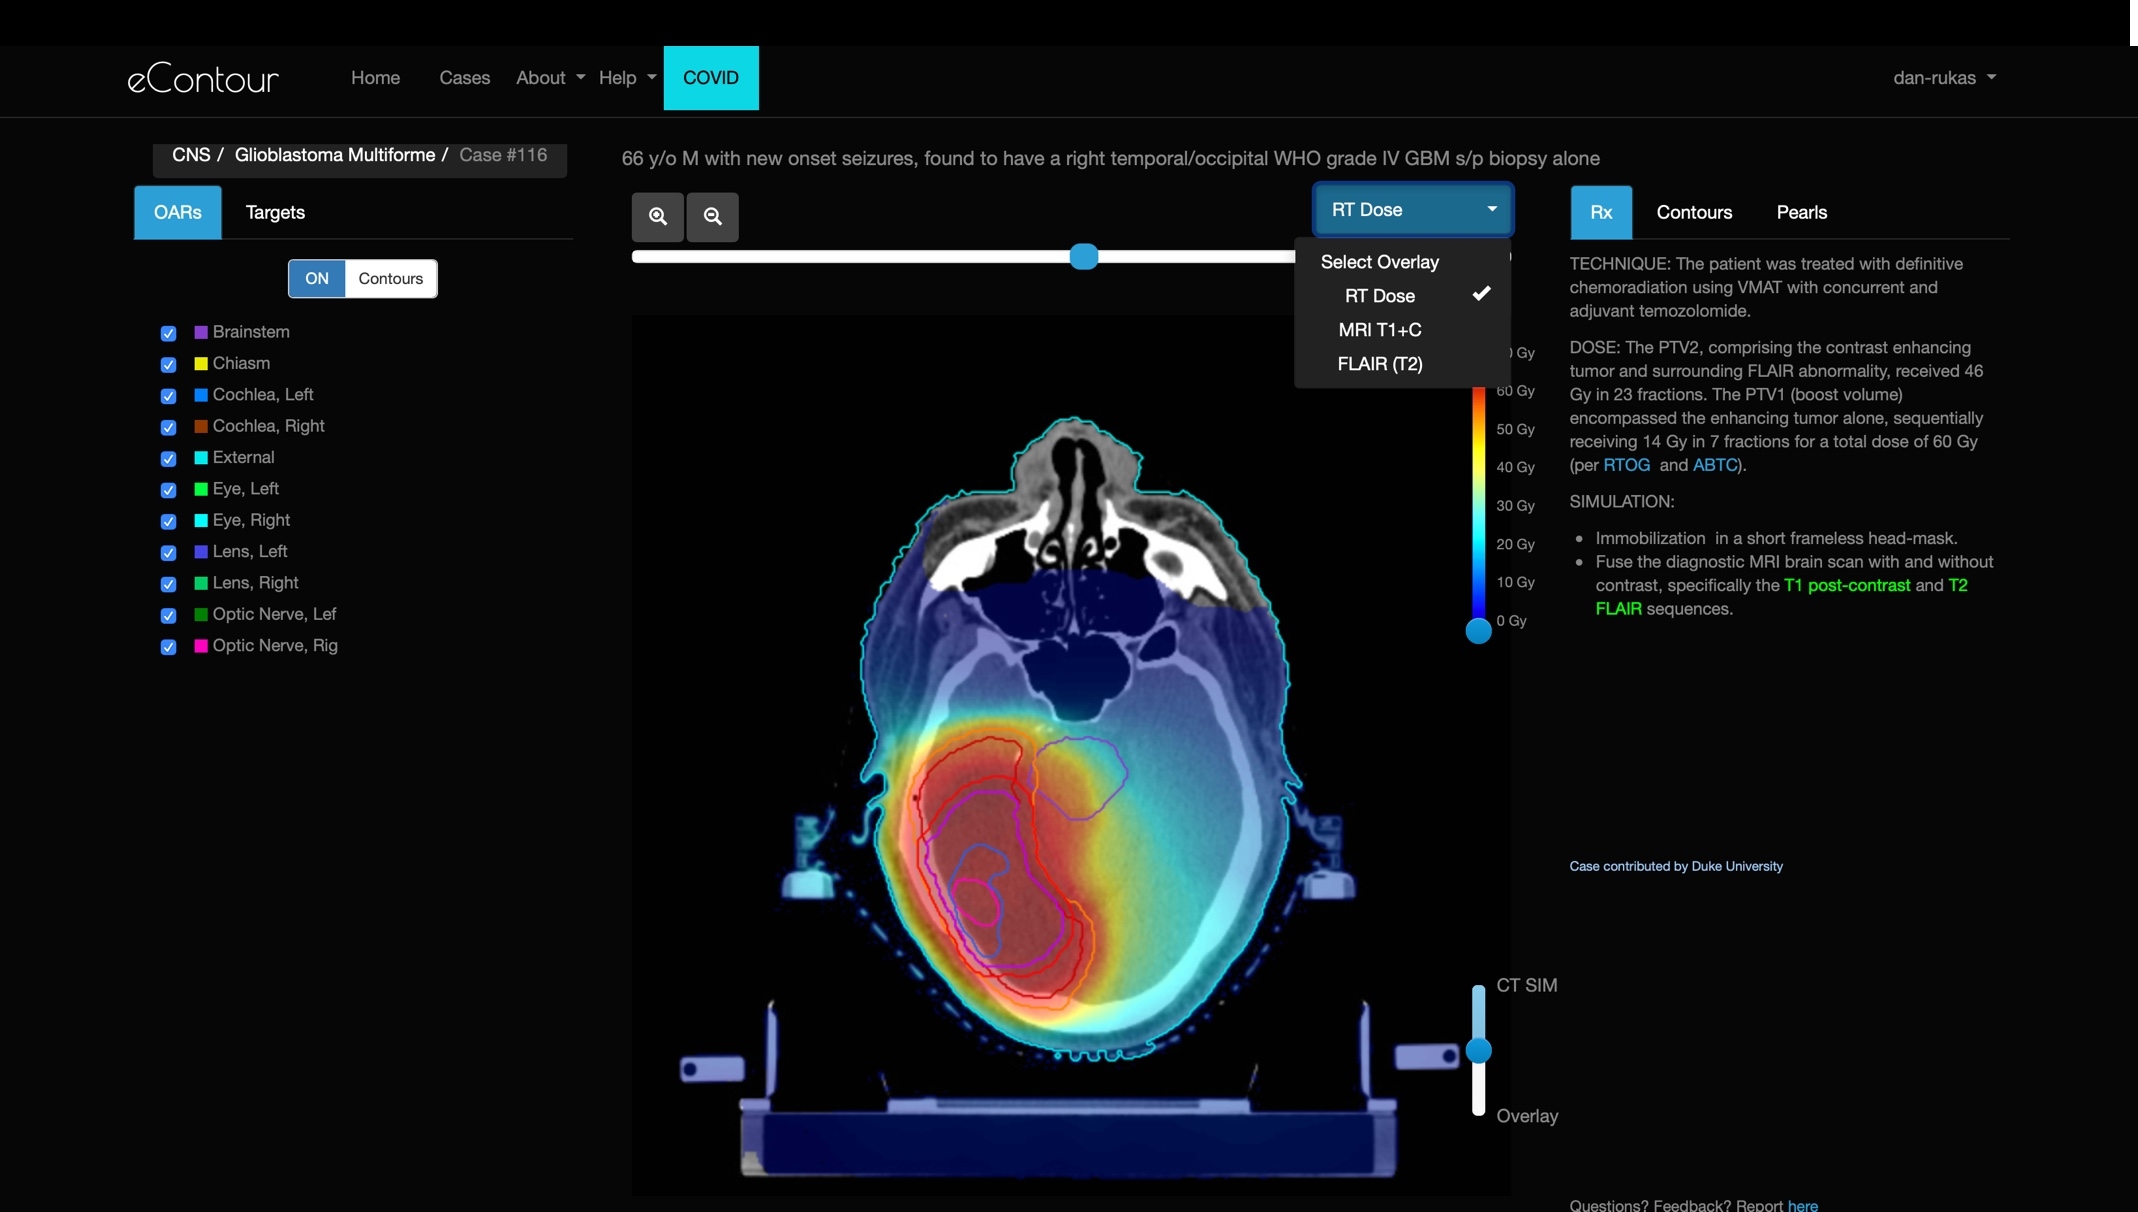
Task: Hide the External contour checkbox
Action: pos(168,458)
